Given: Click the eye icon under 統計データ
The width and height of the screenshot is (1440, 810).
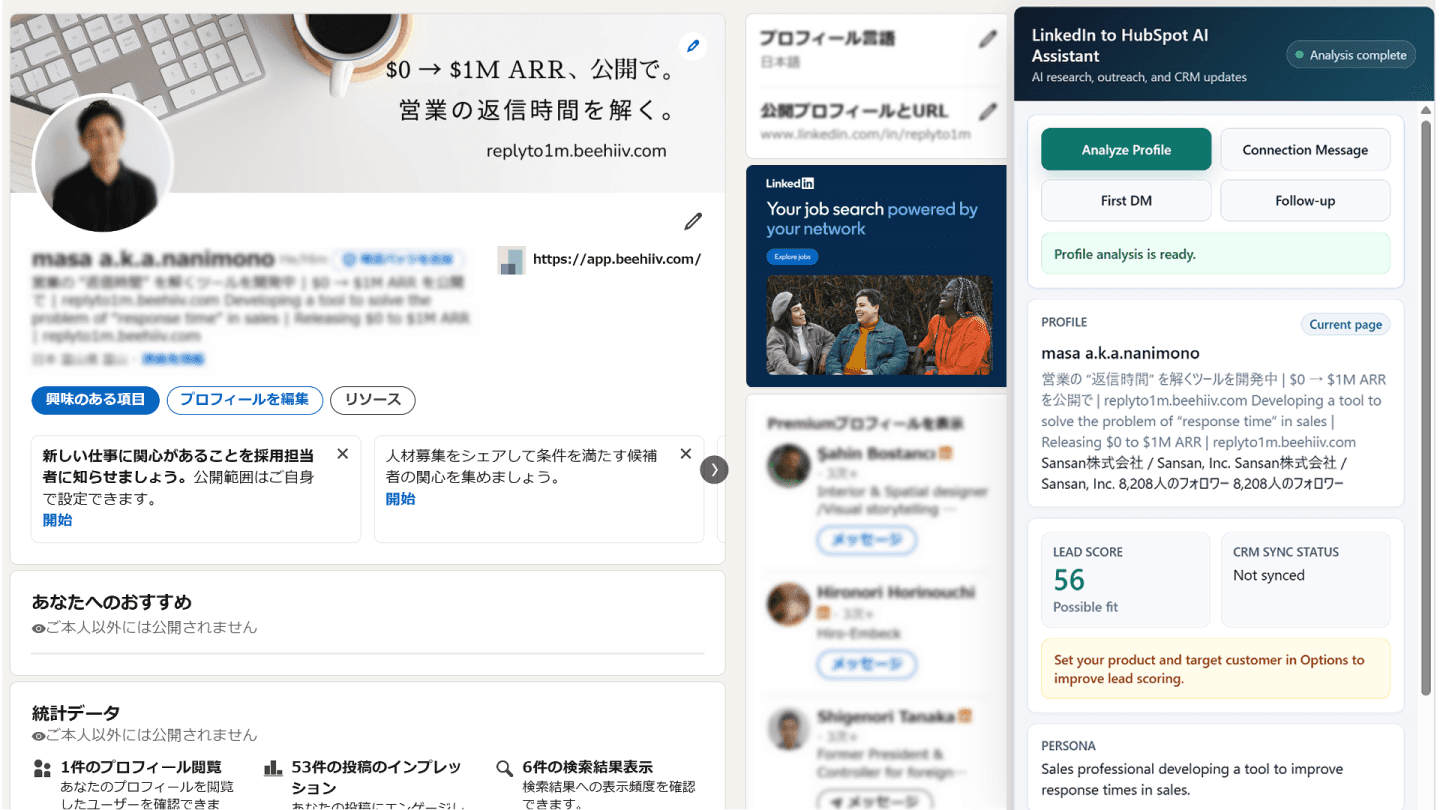Looking at the screenshot, I should (38, 736).
